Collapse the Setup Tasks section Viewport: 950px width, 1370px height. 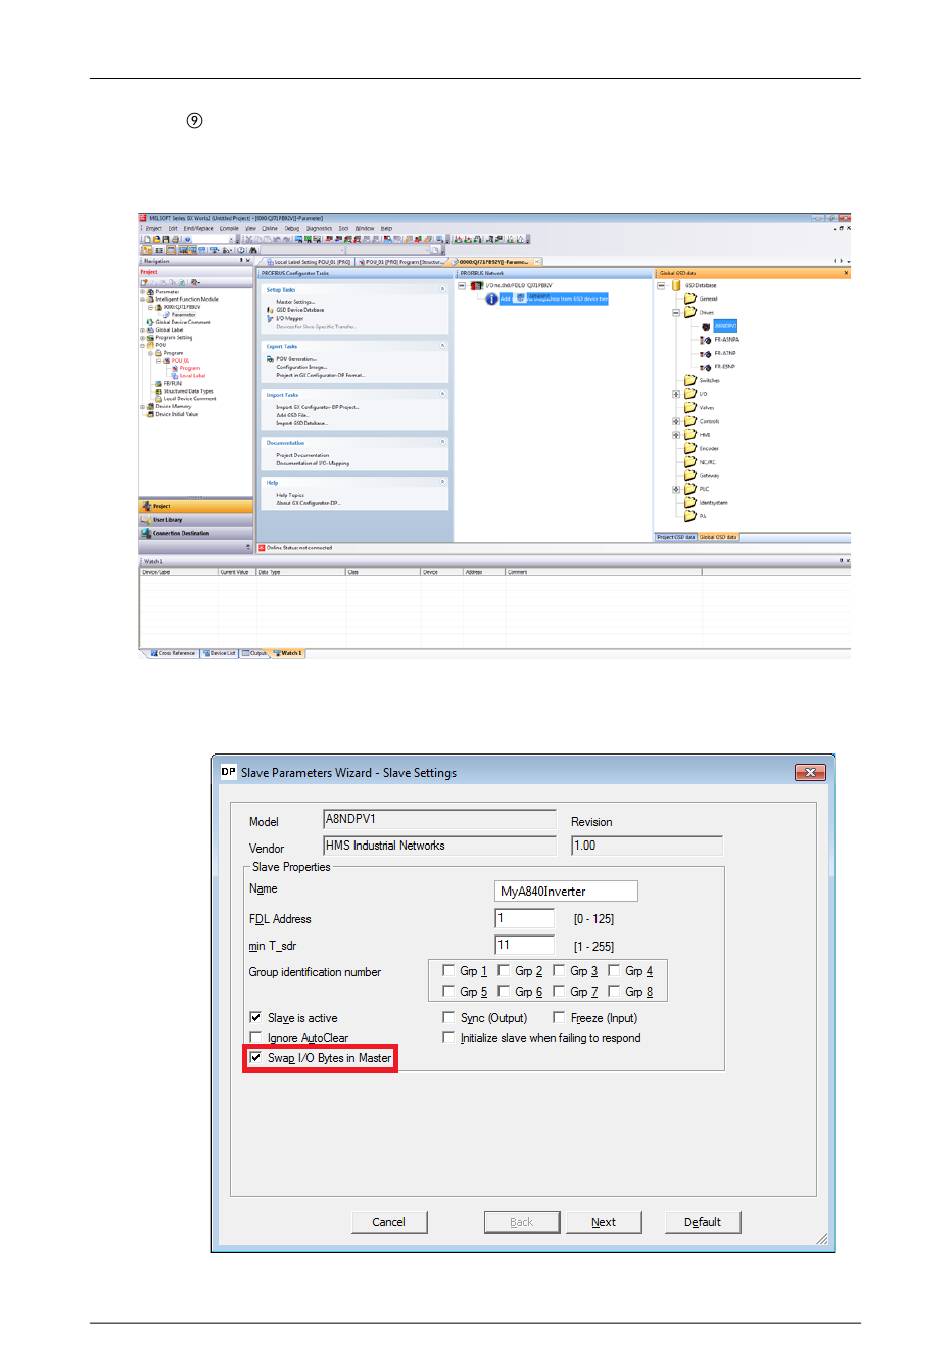point(442,289)
